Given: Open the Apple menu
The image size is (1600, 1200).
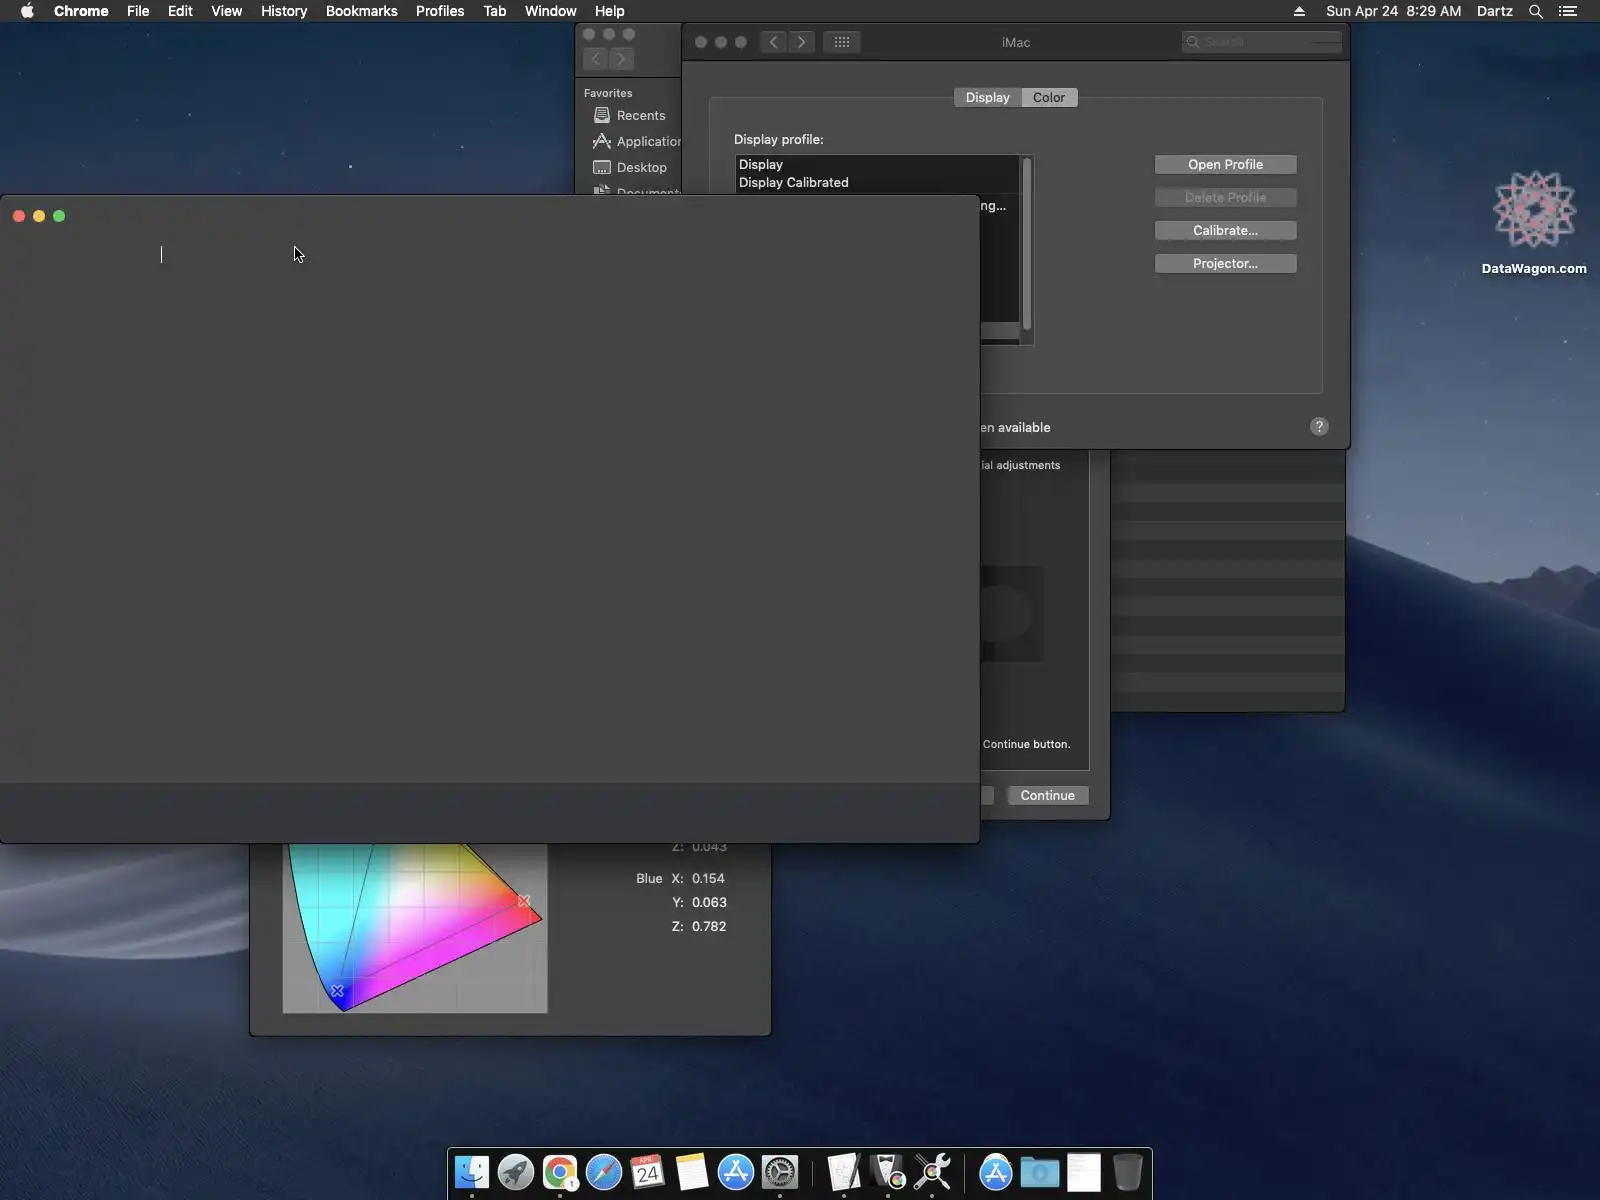Looking at the screenshot, I should click(27, 11).
